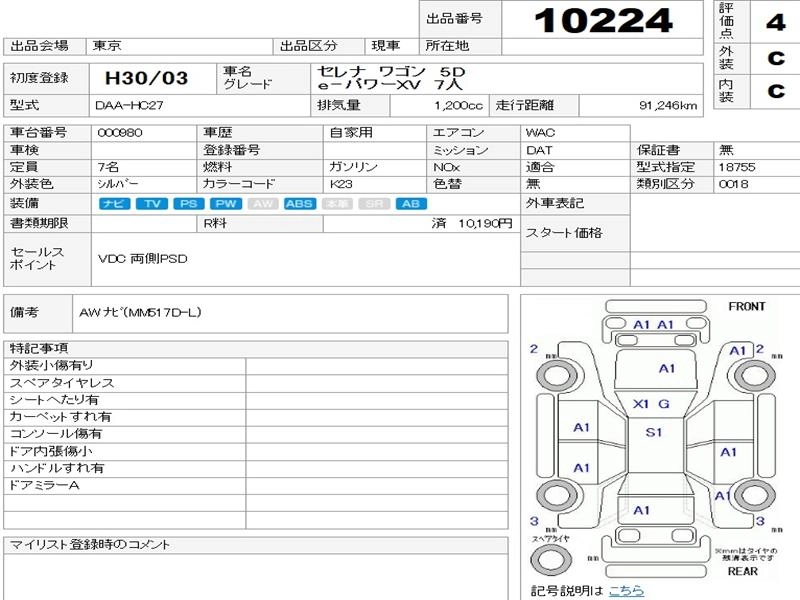Select the G mark on the windshield

pos(664,404)
